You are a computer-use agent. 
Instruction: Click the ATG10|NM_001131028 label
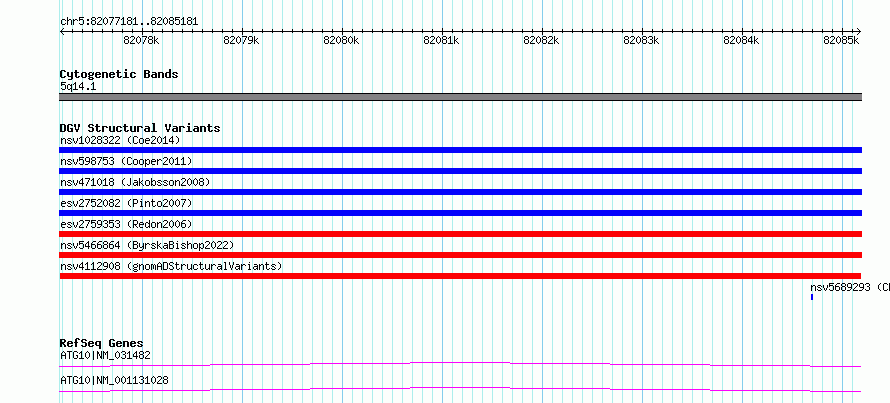[x=114, y=380]
